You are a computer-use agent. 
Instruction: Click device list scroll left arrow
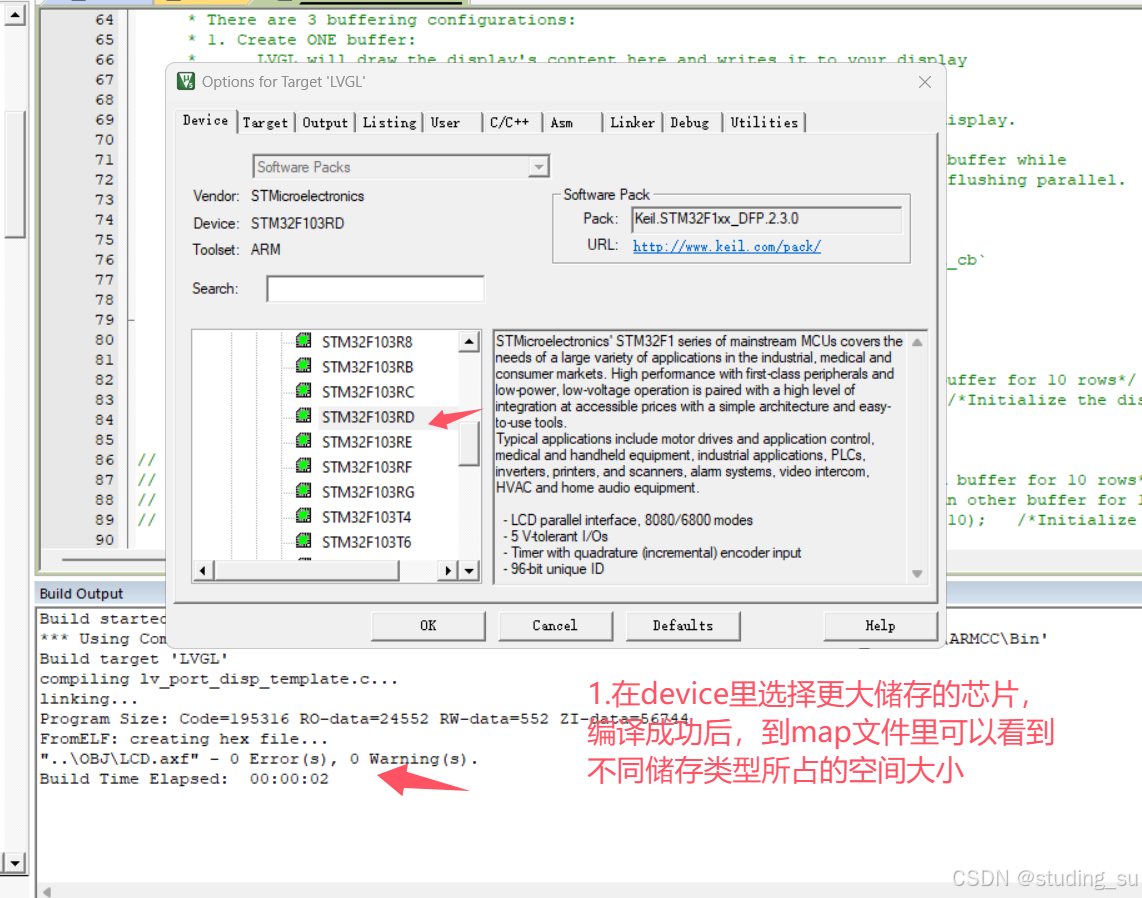click(x=202, y=570)
